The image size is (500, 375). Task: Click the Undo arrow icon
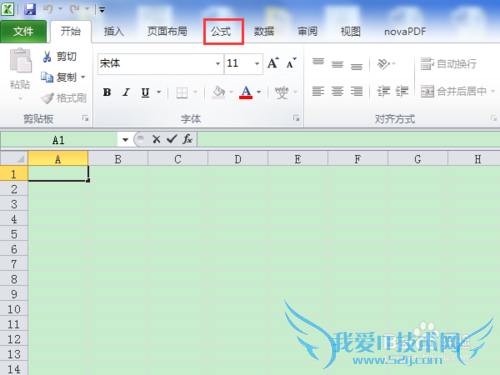coord(48,9)
